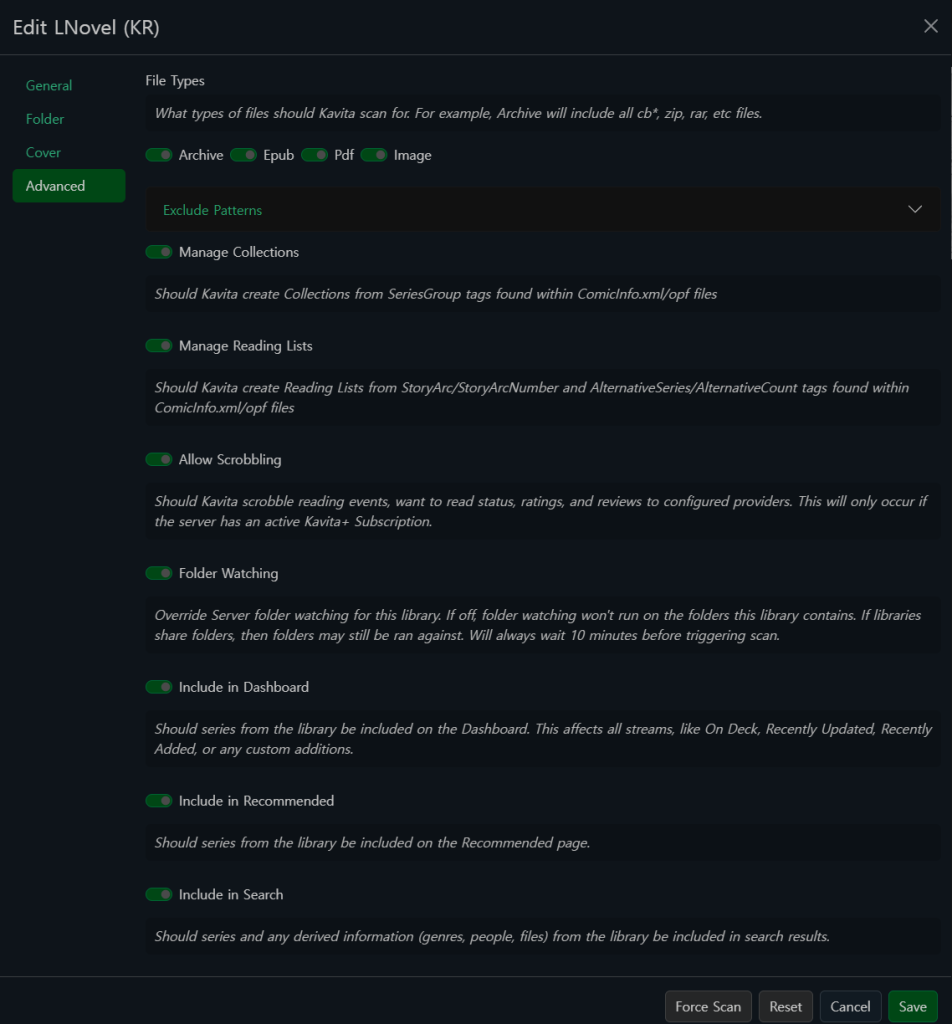Close the Edit LNovel dialog

click(x=930, y=27)
